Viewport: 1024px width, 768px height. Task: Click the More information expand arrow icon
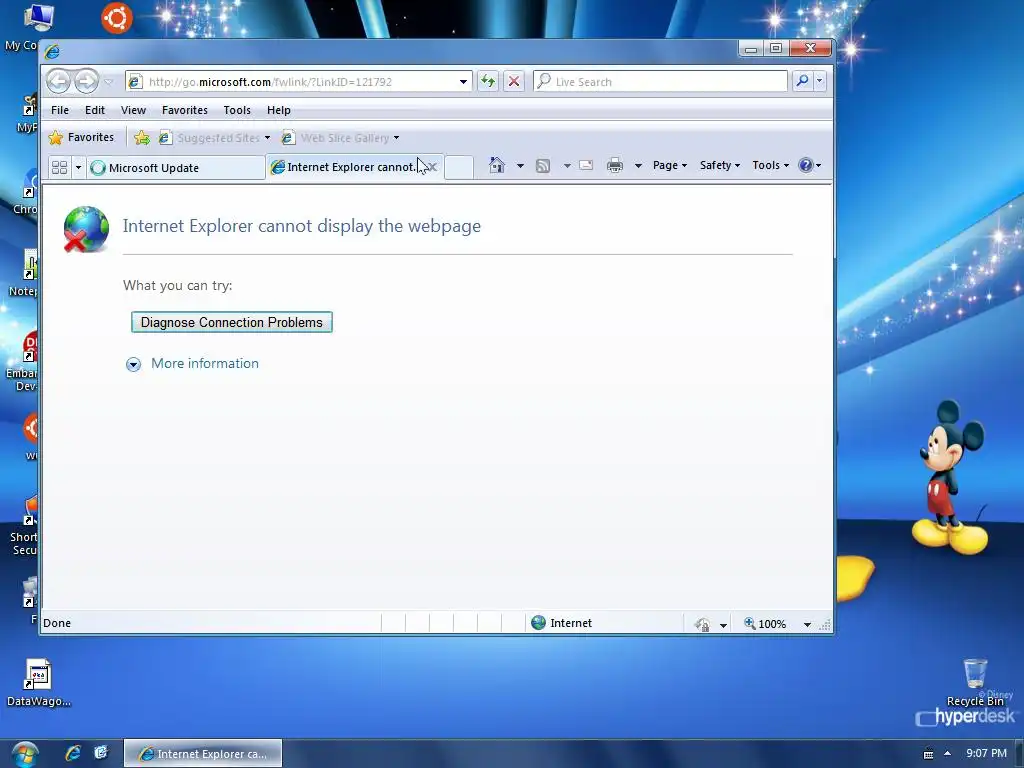(133, 364)
